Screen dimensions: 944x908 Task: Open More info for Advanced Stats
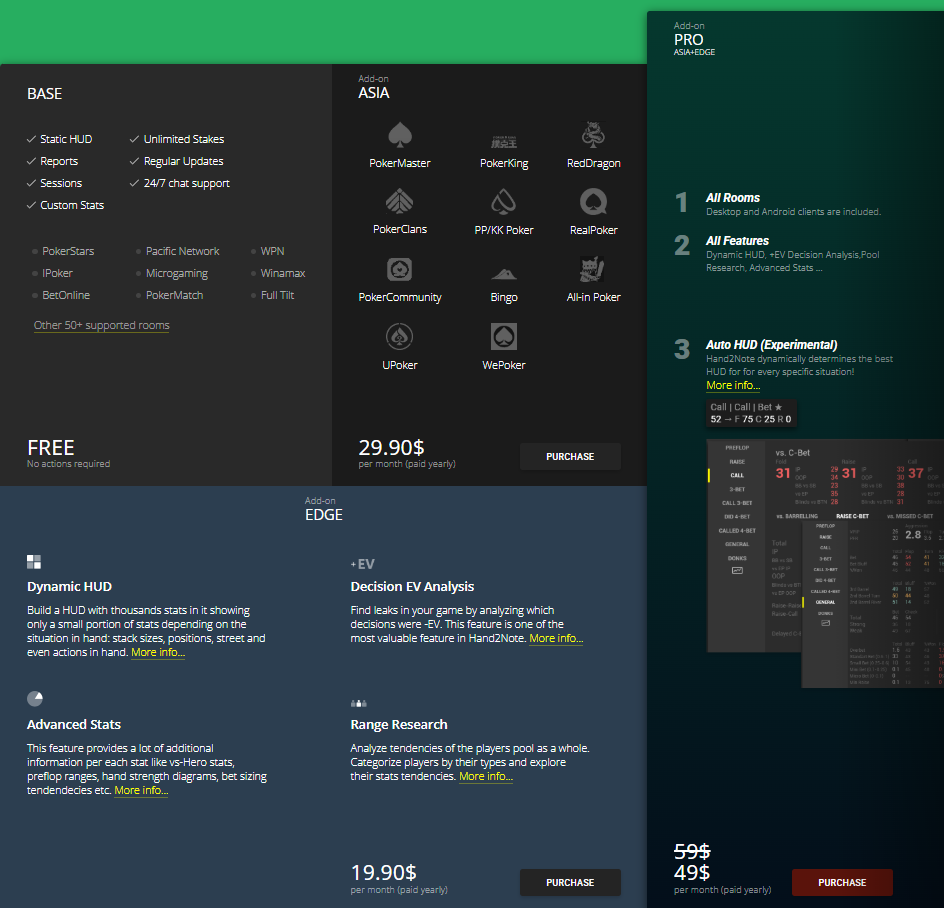(x=141, y=790)
